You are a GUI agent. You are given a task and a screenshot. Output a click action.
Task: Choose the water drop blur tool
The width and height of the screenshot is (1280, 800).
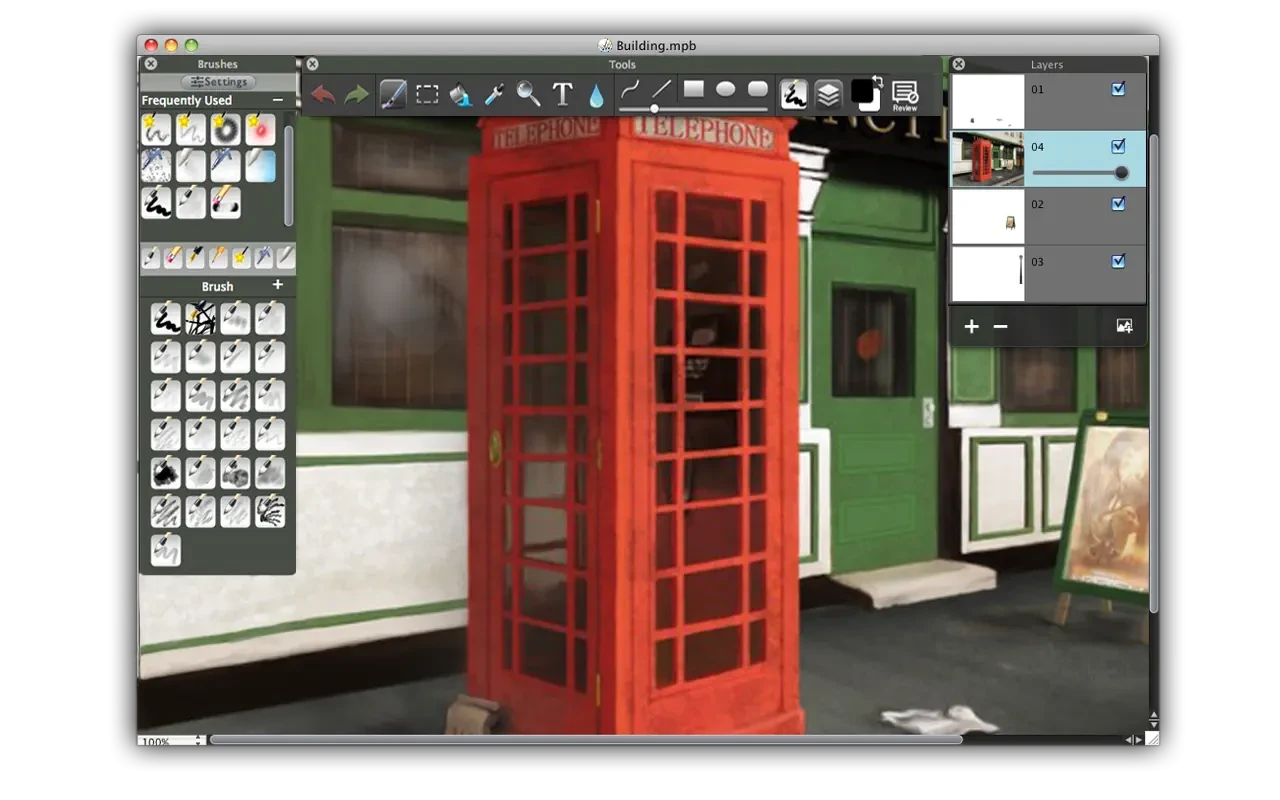click(596, 96)
